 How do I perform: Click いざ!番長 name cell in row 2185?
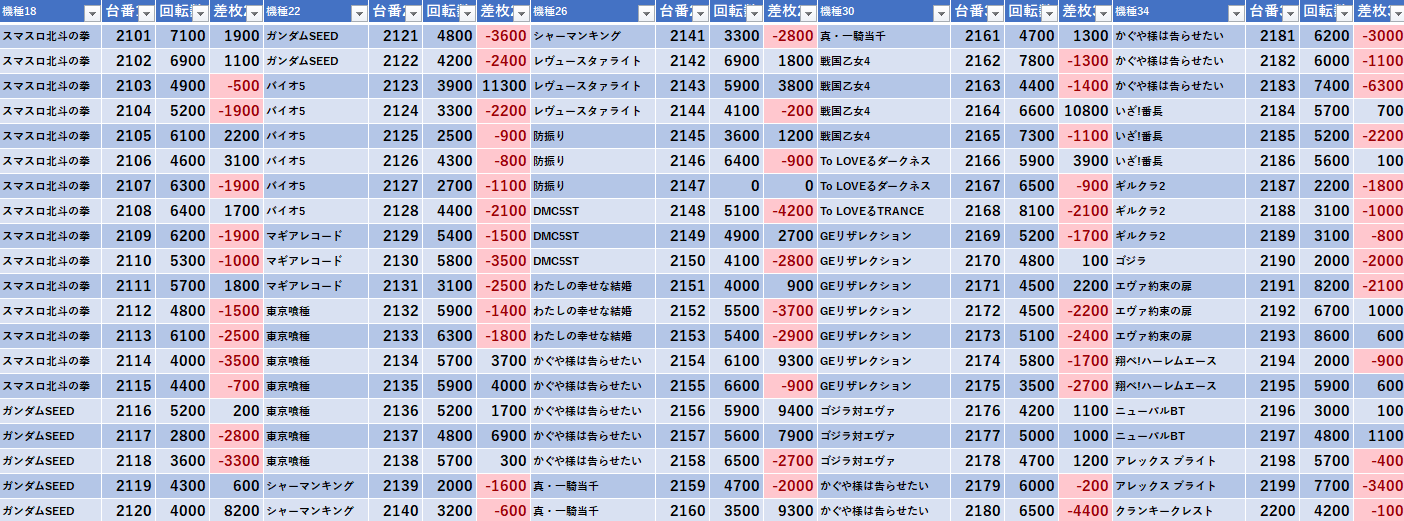tap(1179, 136)
